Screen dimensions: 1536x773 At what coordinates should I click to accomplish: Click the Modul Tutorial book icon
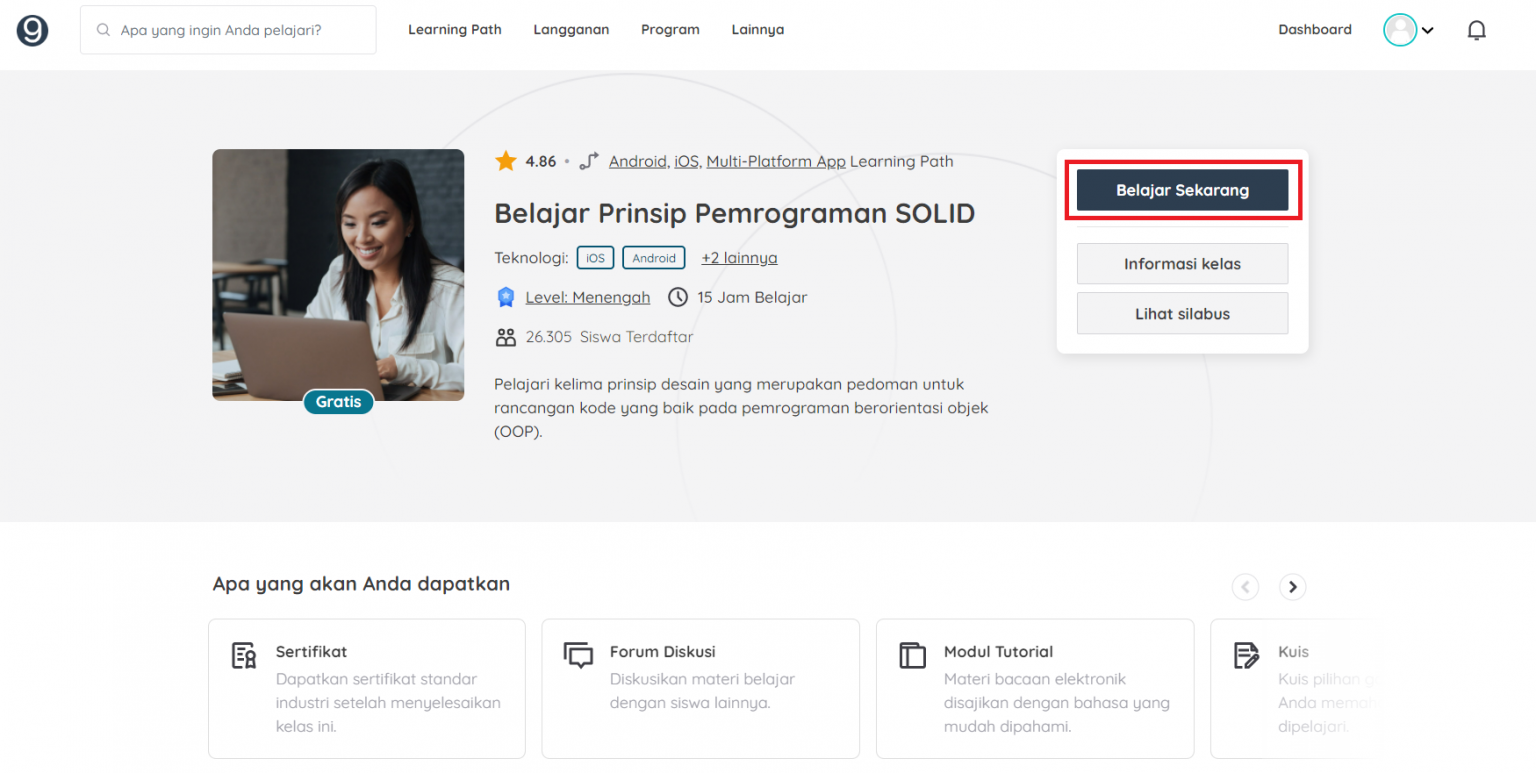click(x=911, y=655)
